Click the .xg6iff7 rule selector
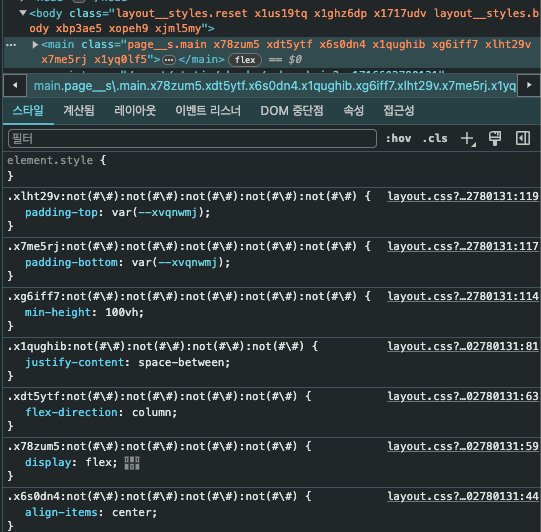Image resolution: width=541 pixels, height=532 pixels. (182, 297)
